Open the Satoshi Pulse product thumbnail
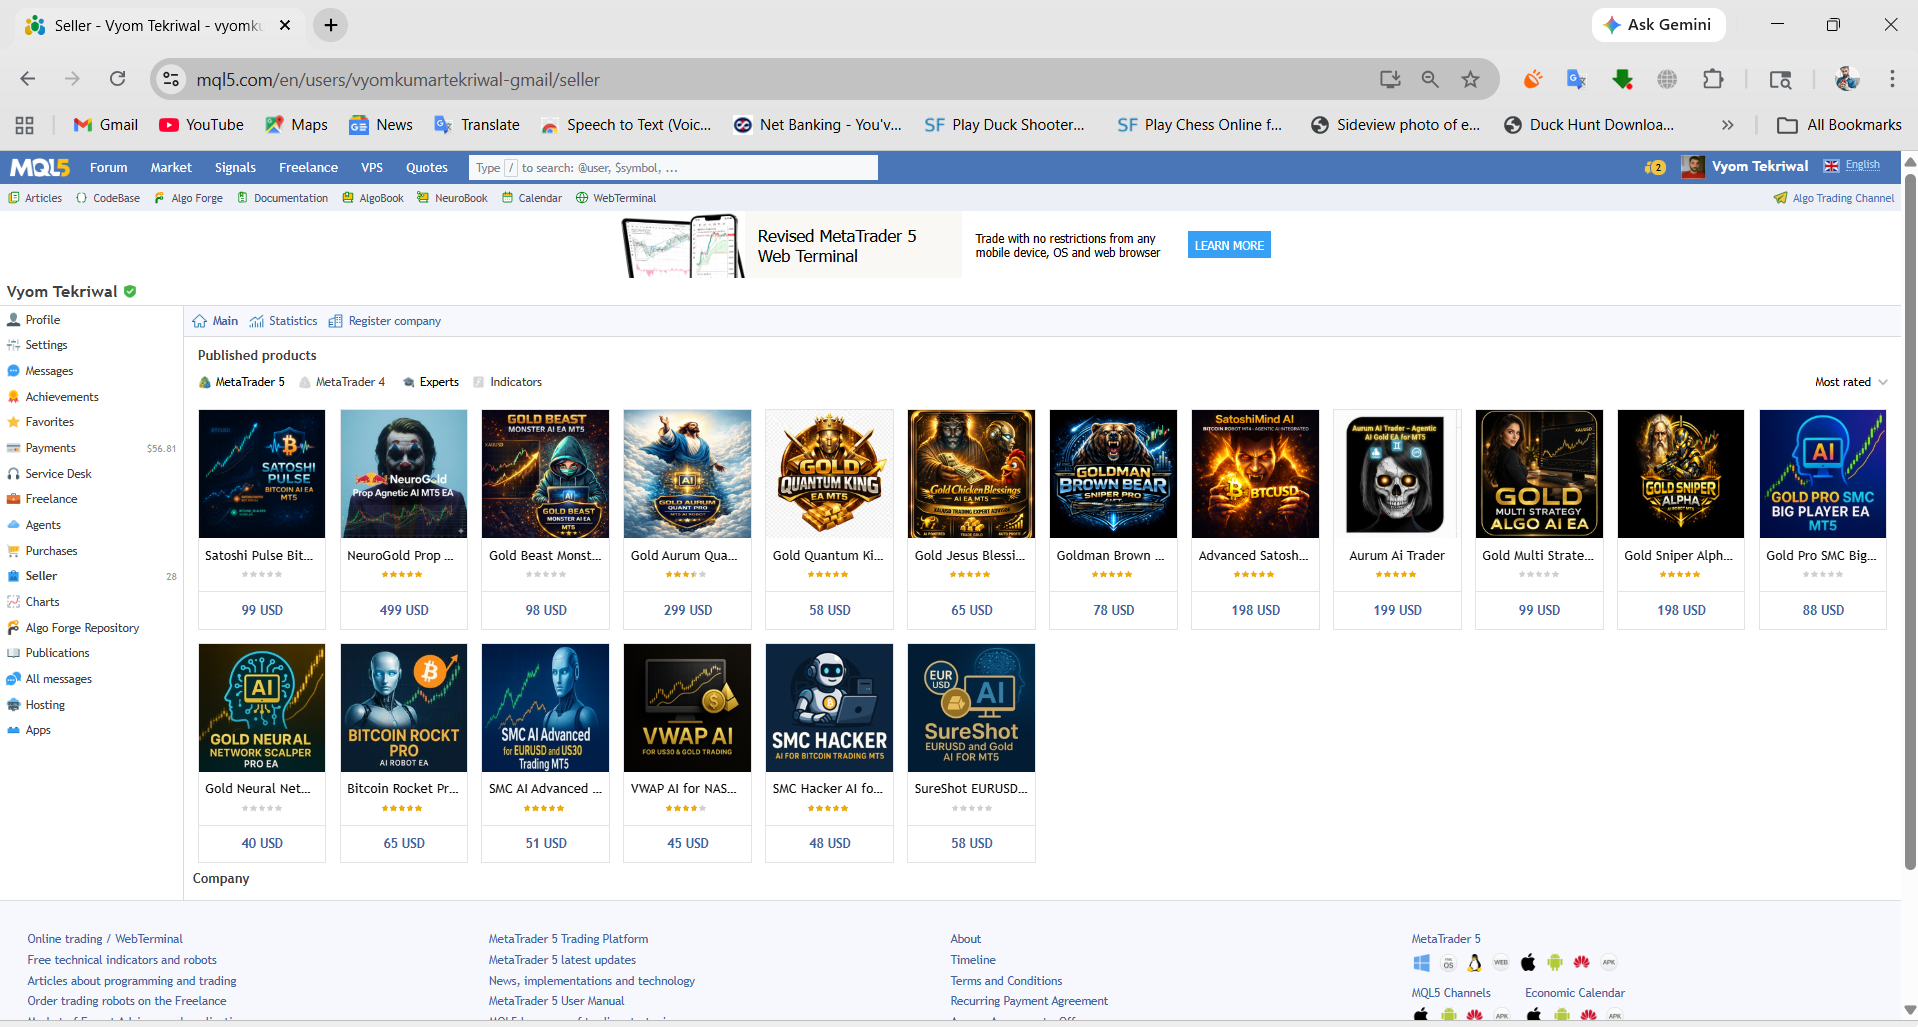The height and width of the screenshot is (1027, 1918). tap(262, 474)
